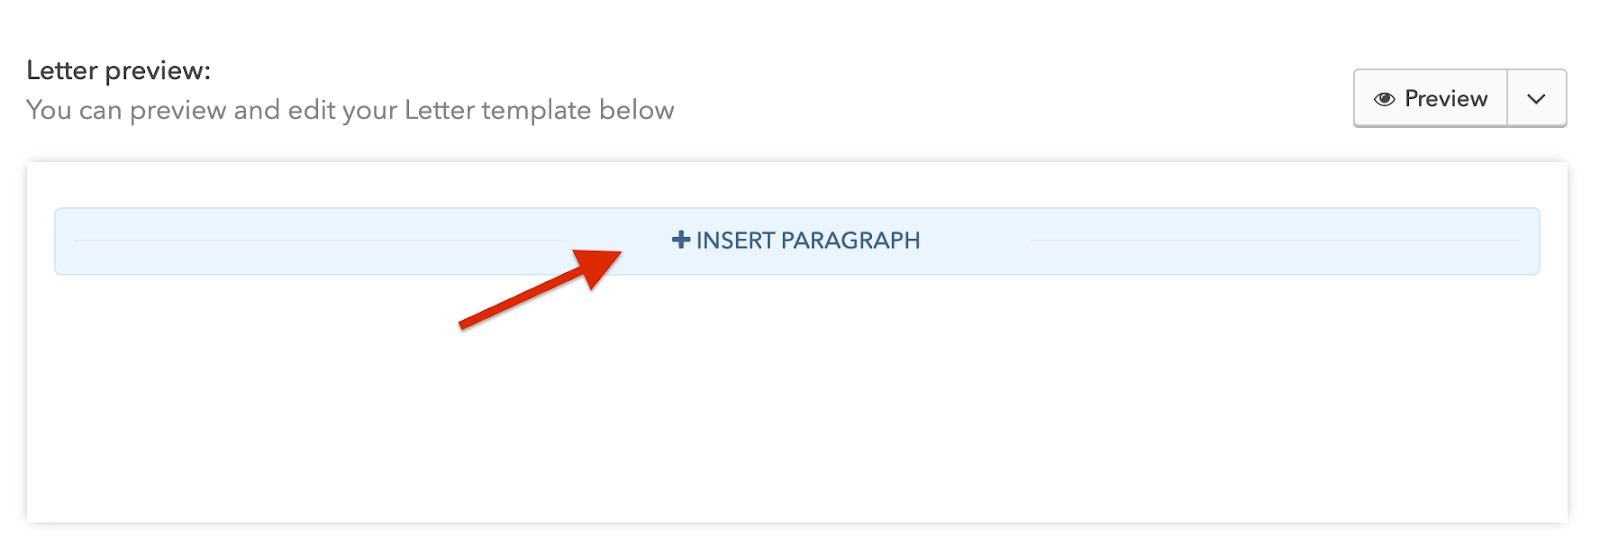
Task: Click "Letter template" words in the subtitle
Action: [497, 110]
